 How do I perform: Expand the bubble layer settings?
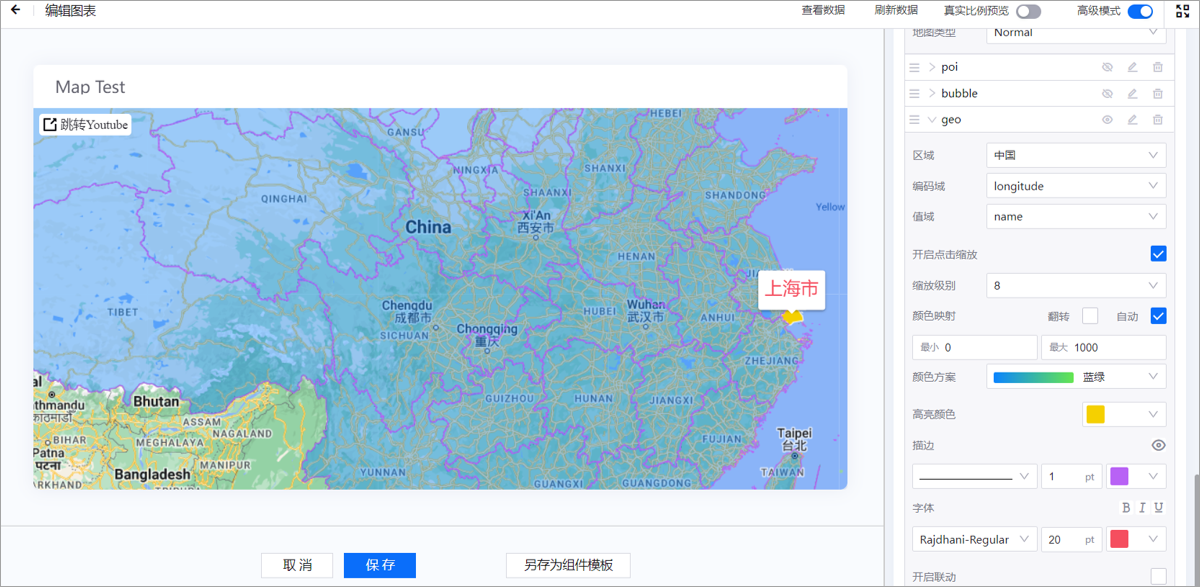coord(932,94)
